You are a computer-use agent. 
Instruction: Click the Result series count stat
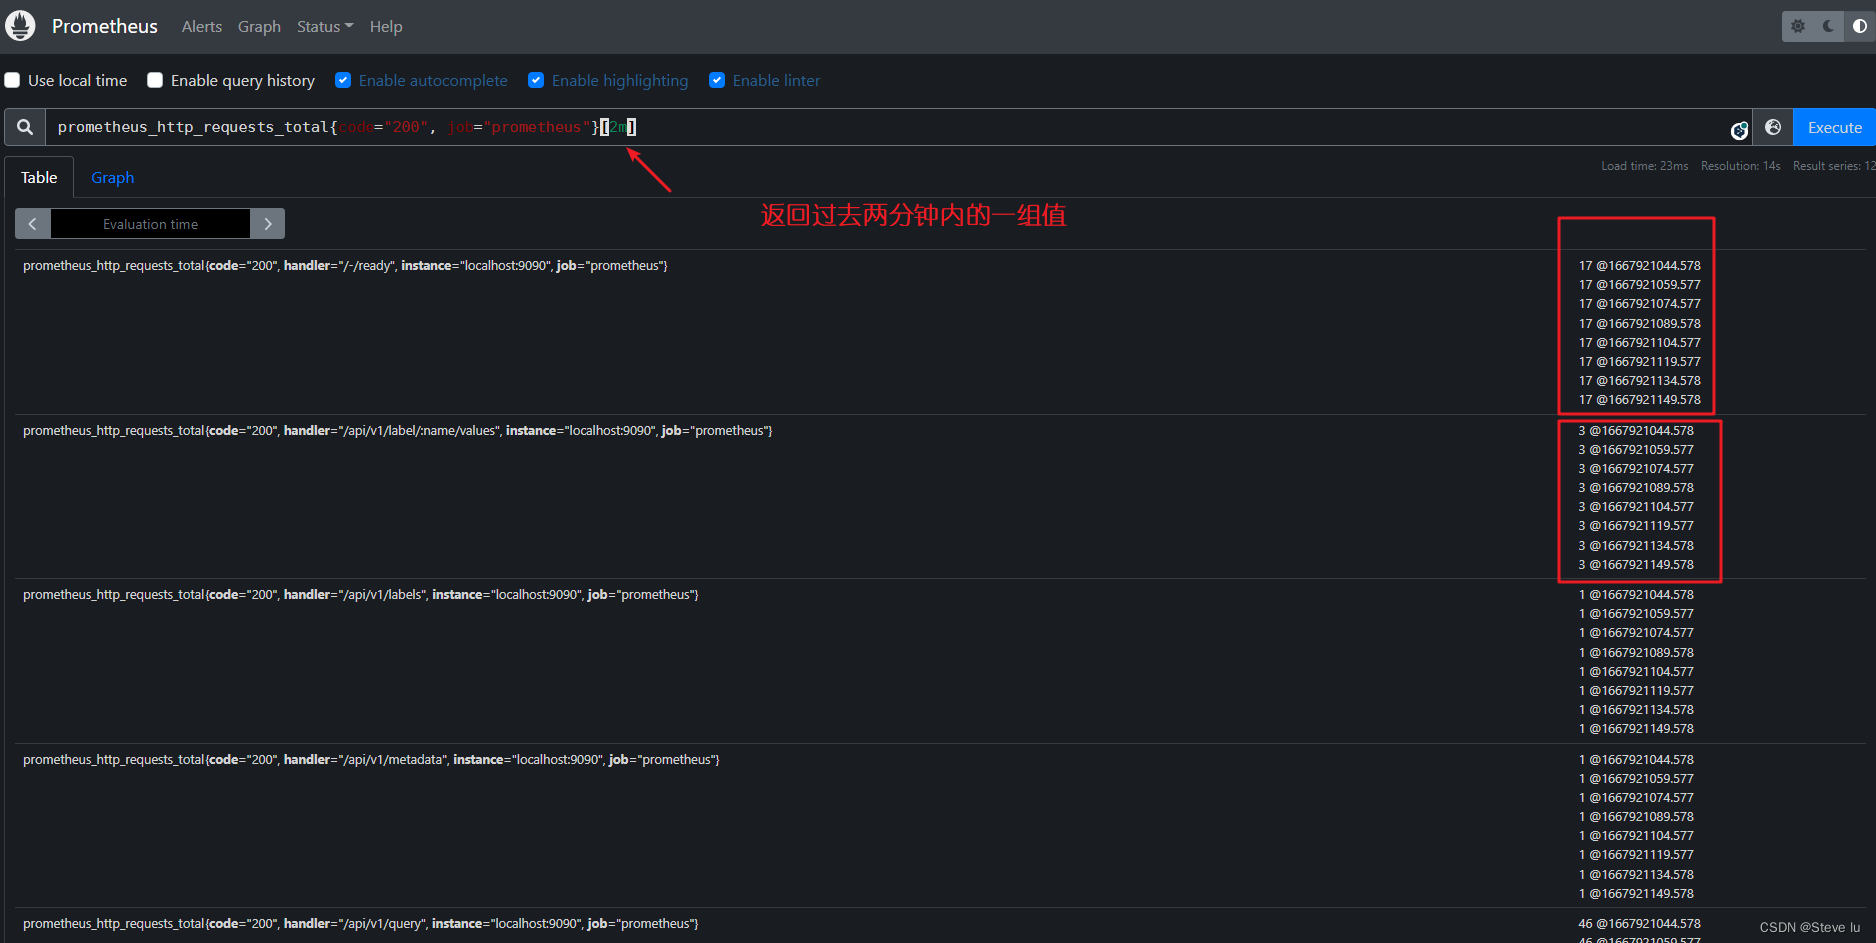click(1834, 166)
